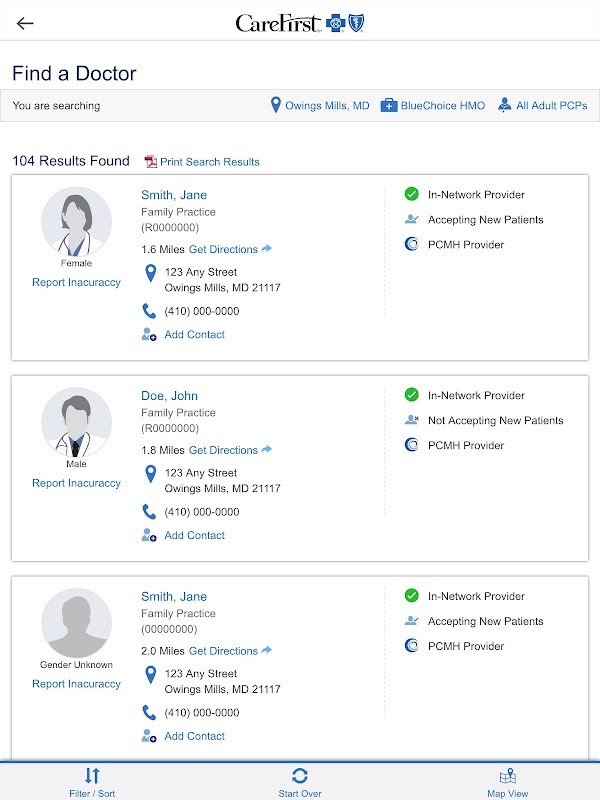600x800 pixels.
Task: Change the All Adult PCPs filter text
Action: pyautogui.click(x=552, y=106)
